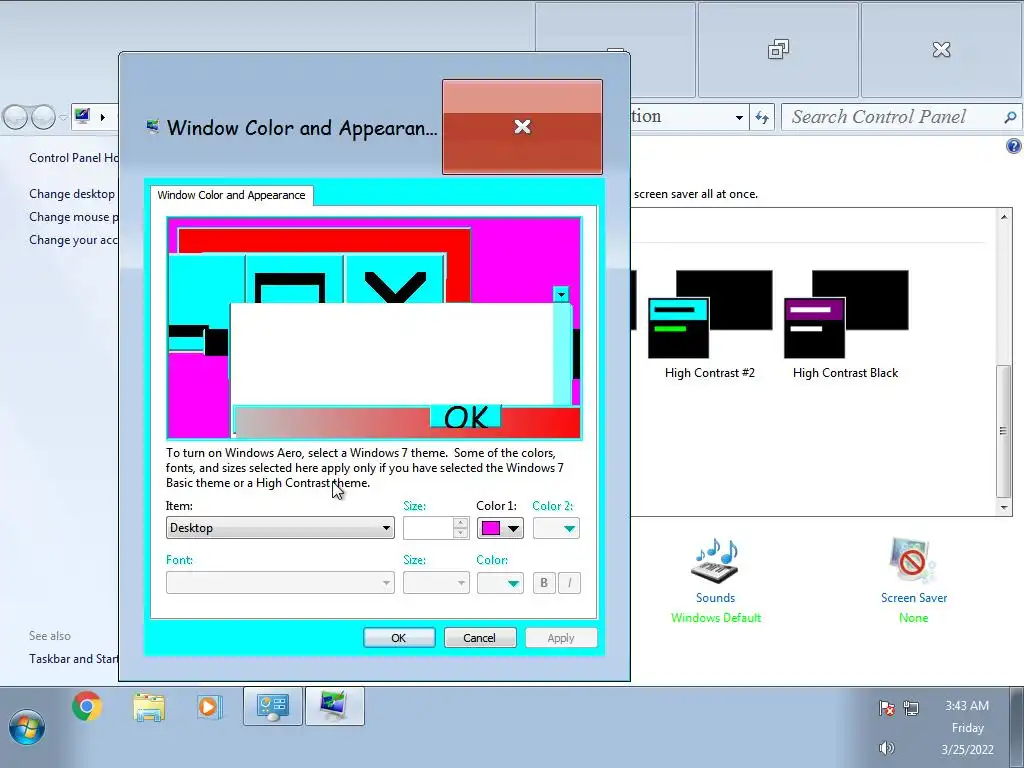The width and height of the screenshot is (1024, 768).
Task: Click the appearance preview pane
Action: coord(374,328)
